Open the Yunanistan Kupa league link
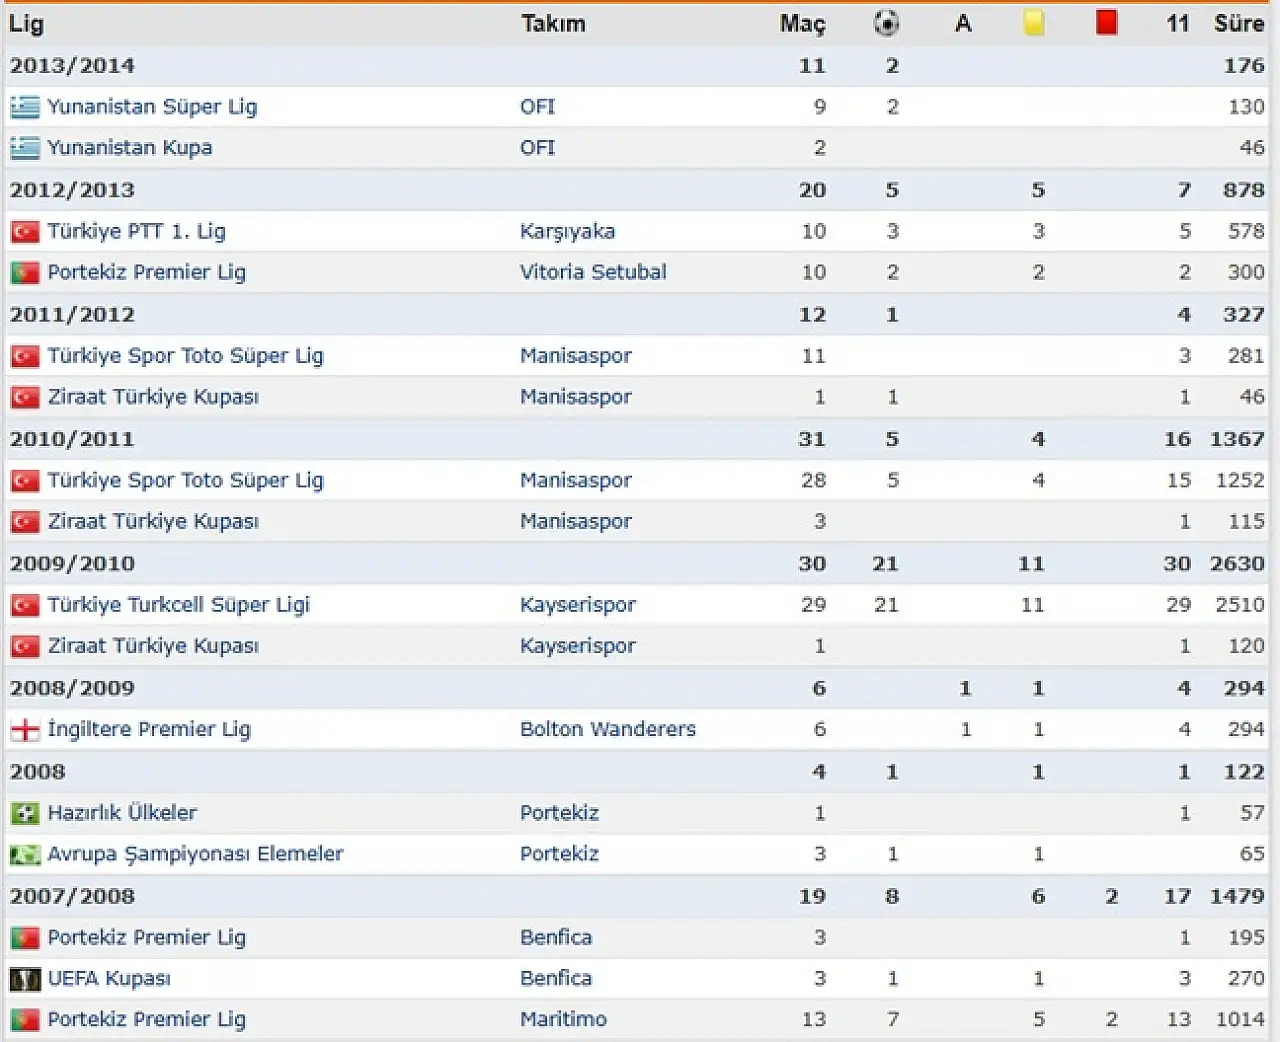This screenshot has height=1042, width=1280. pyautogui.click(x=129, y=148)
